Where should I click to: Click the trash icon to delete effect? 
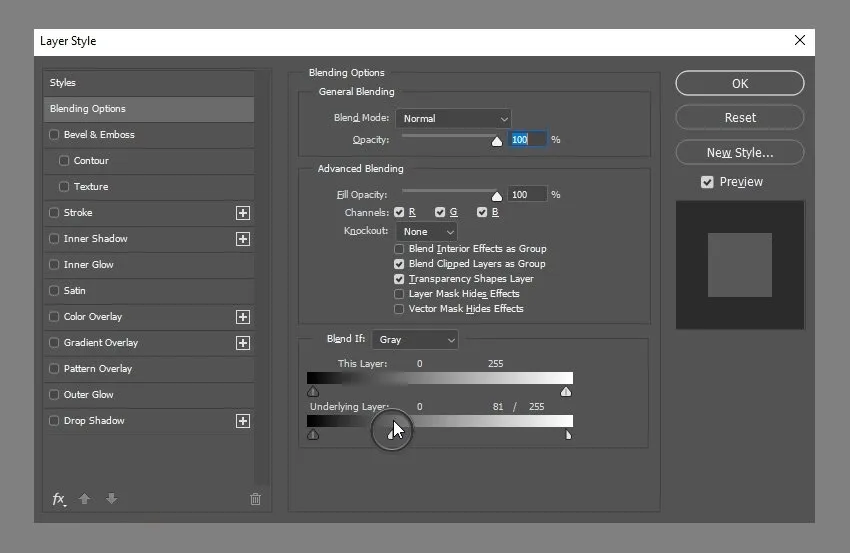[255, 499]
